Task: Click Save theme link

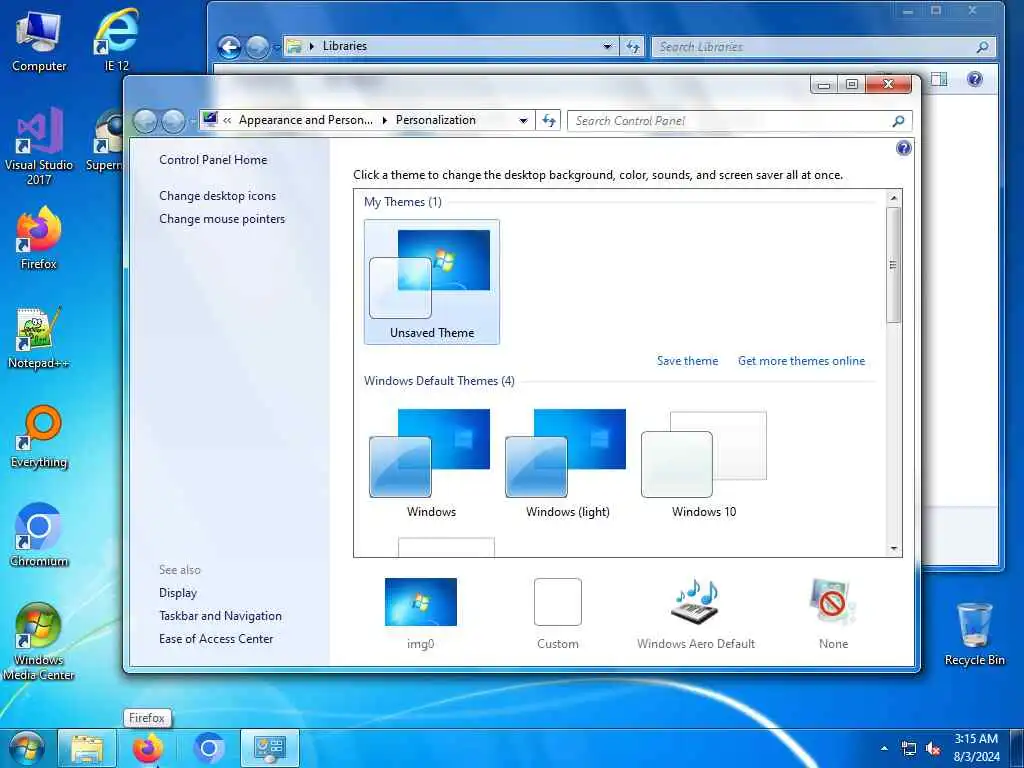Action: [687, 361]
